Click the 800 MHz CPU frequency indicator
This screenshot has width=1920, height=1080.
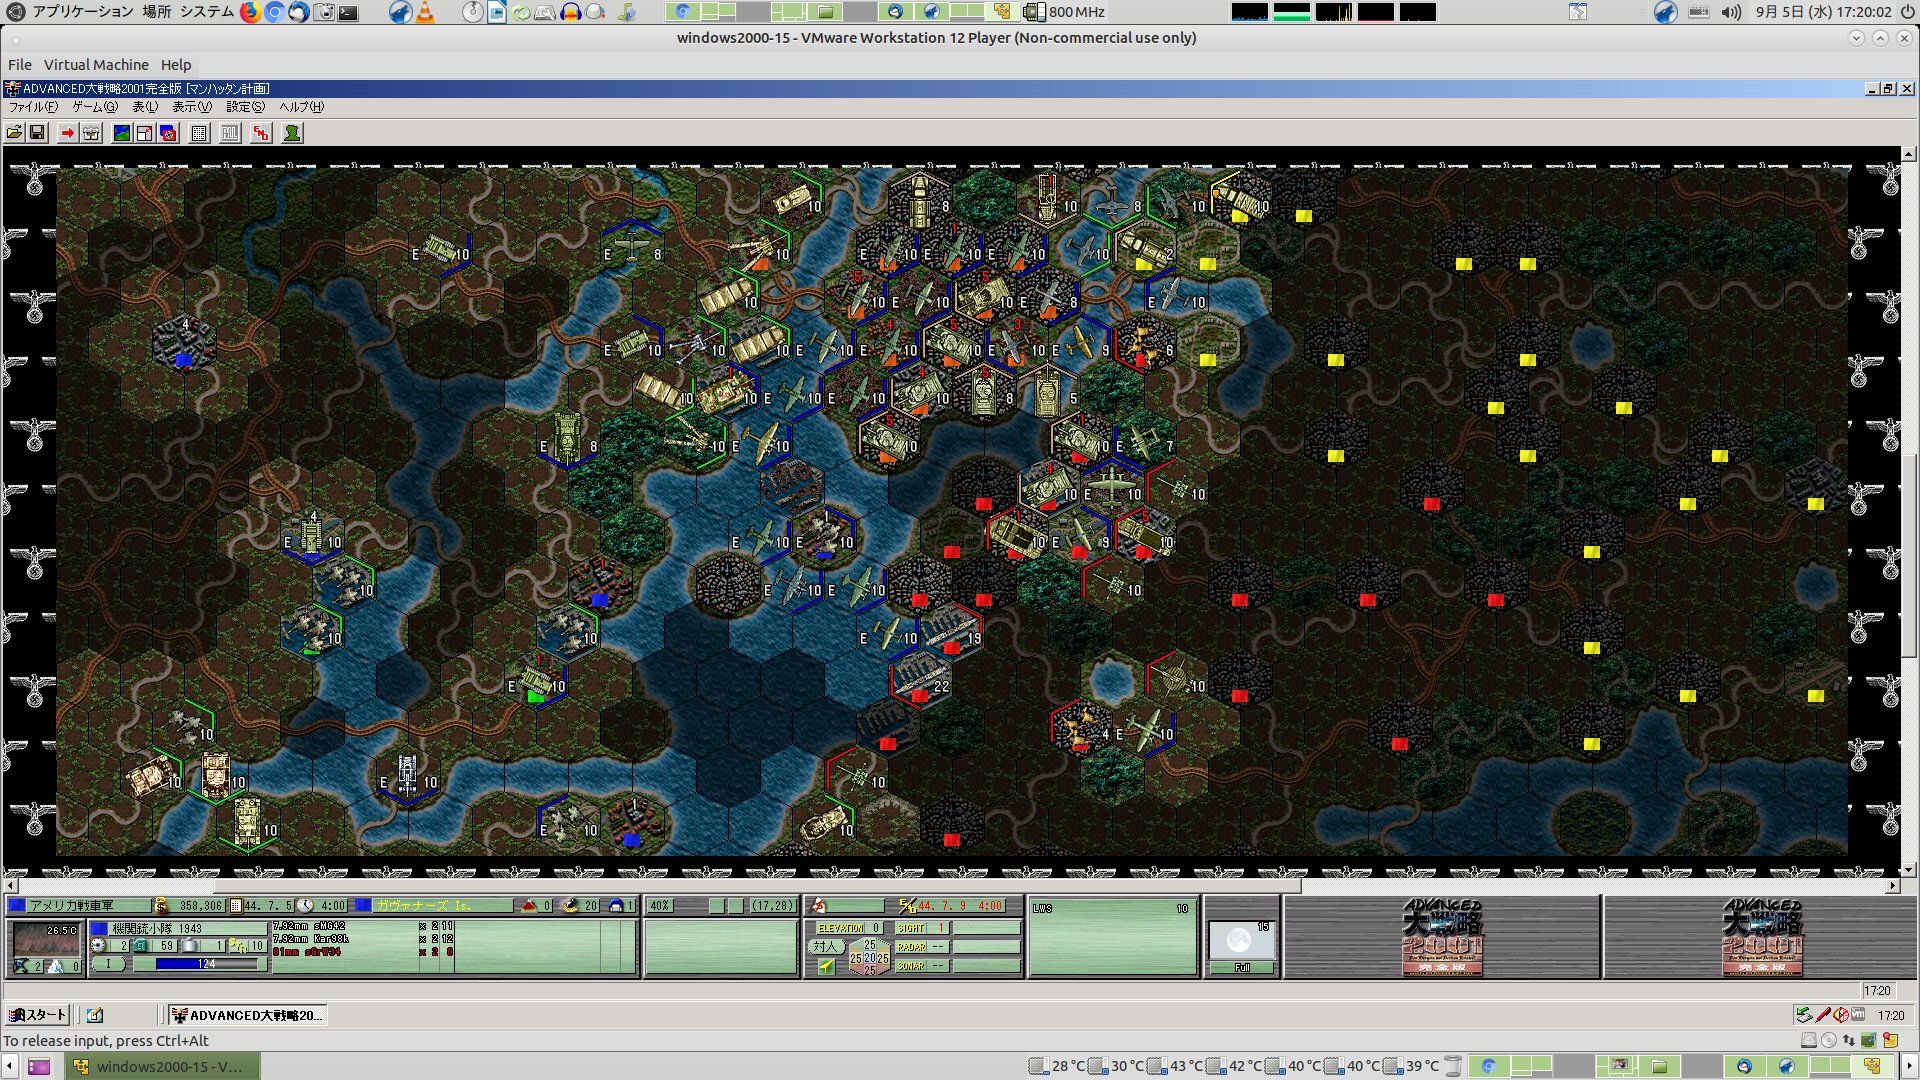(1064, 12)
